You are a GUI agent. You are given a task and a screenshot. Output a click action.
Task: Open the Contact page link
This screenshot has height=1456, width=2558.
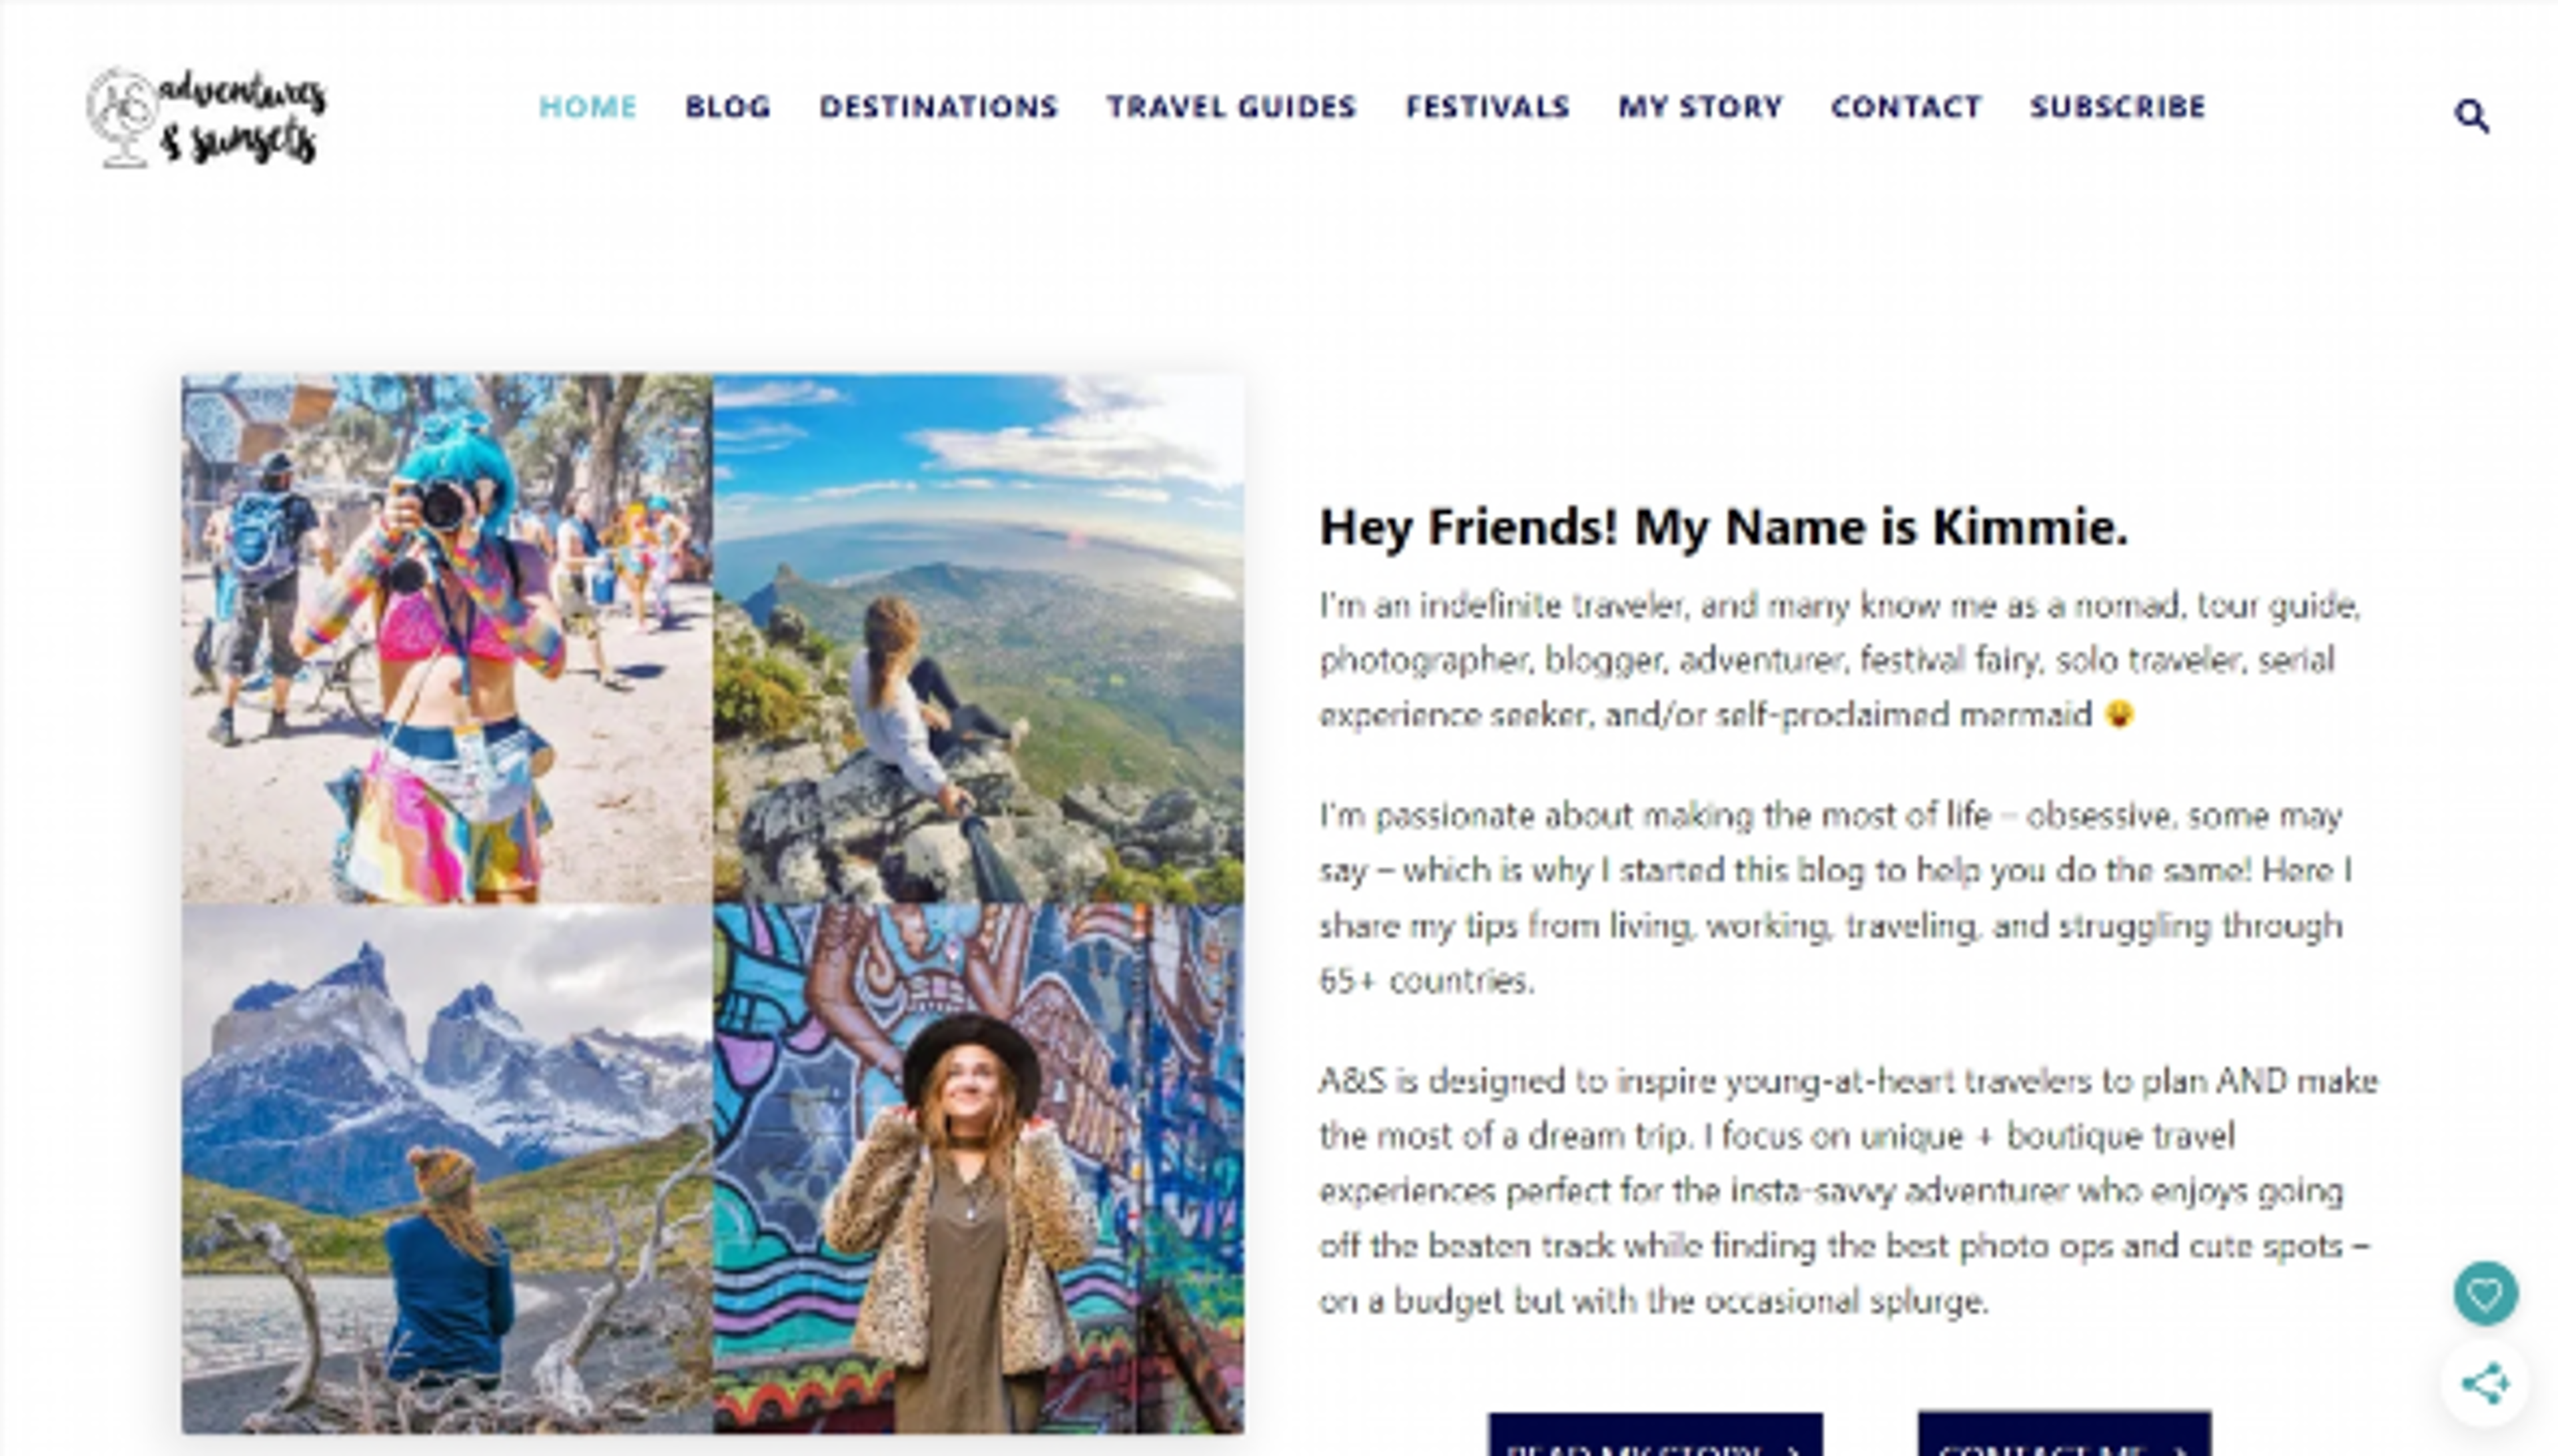point(1906,106)
